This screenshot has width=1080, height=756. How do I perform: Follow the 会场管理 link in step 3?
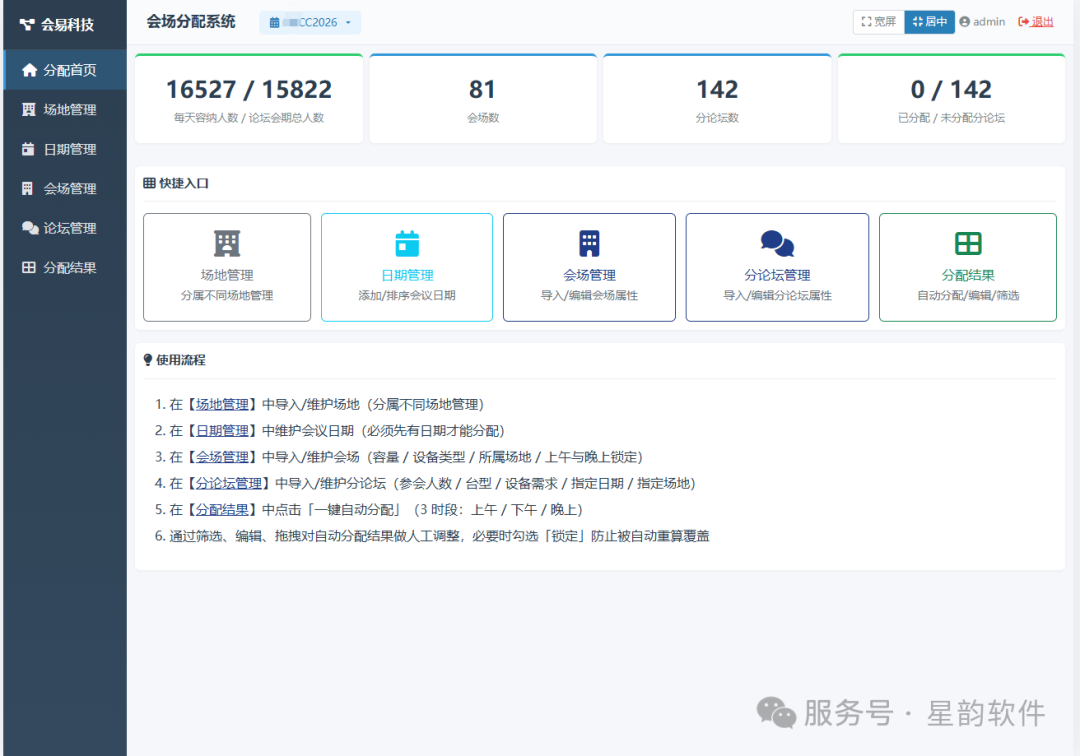222,457
